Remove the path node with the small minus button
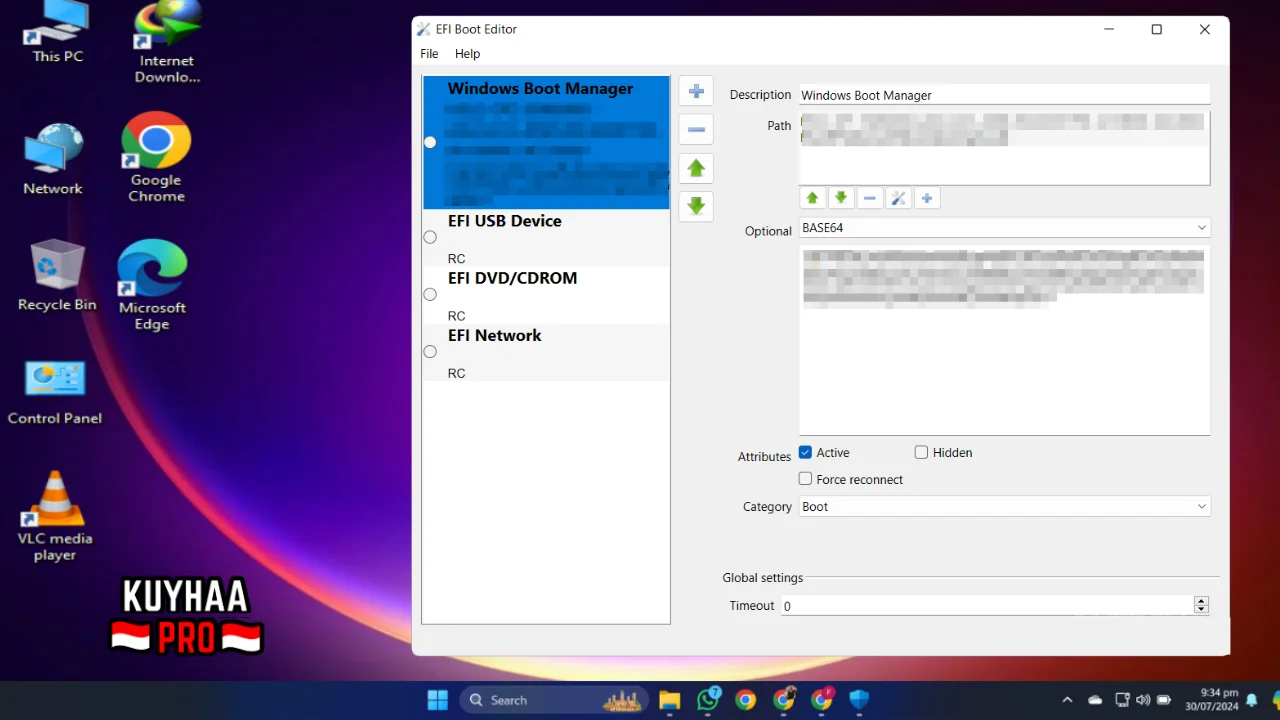The image size is (1280, 720). tap(870, 198)
